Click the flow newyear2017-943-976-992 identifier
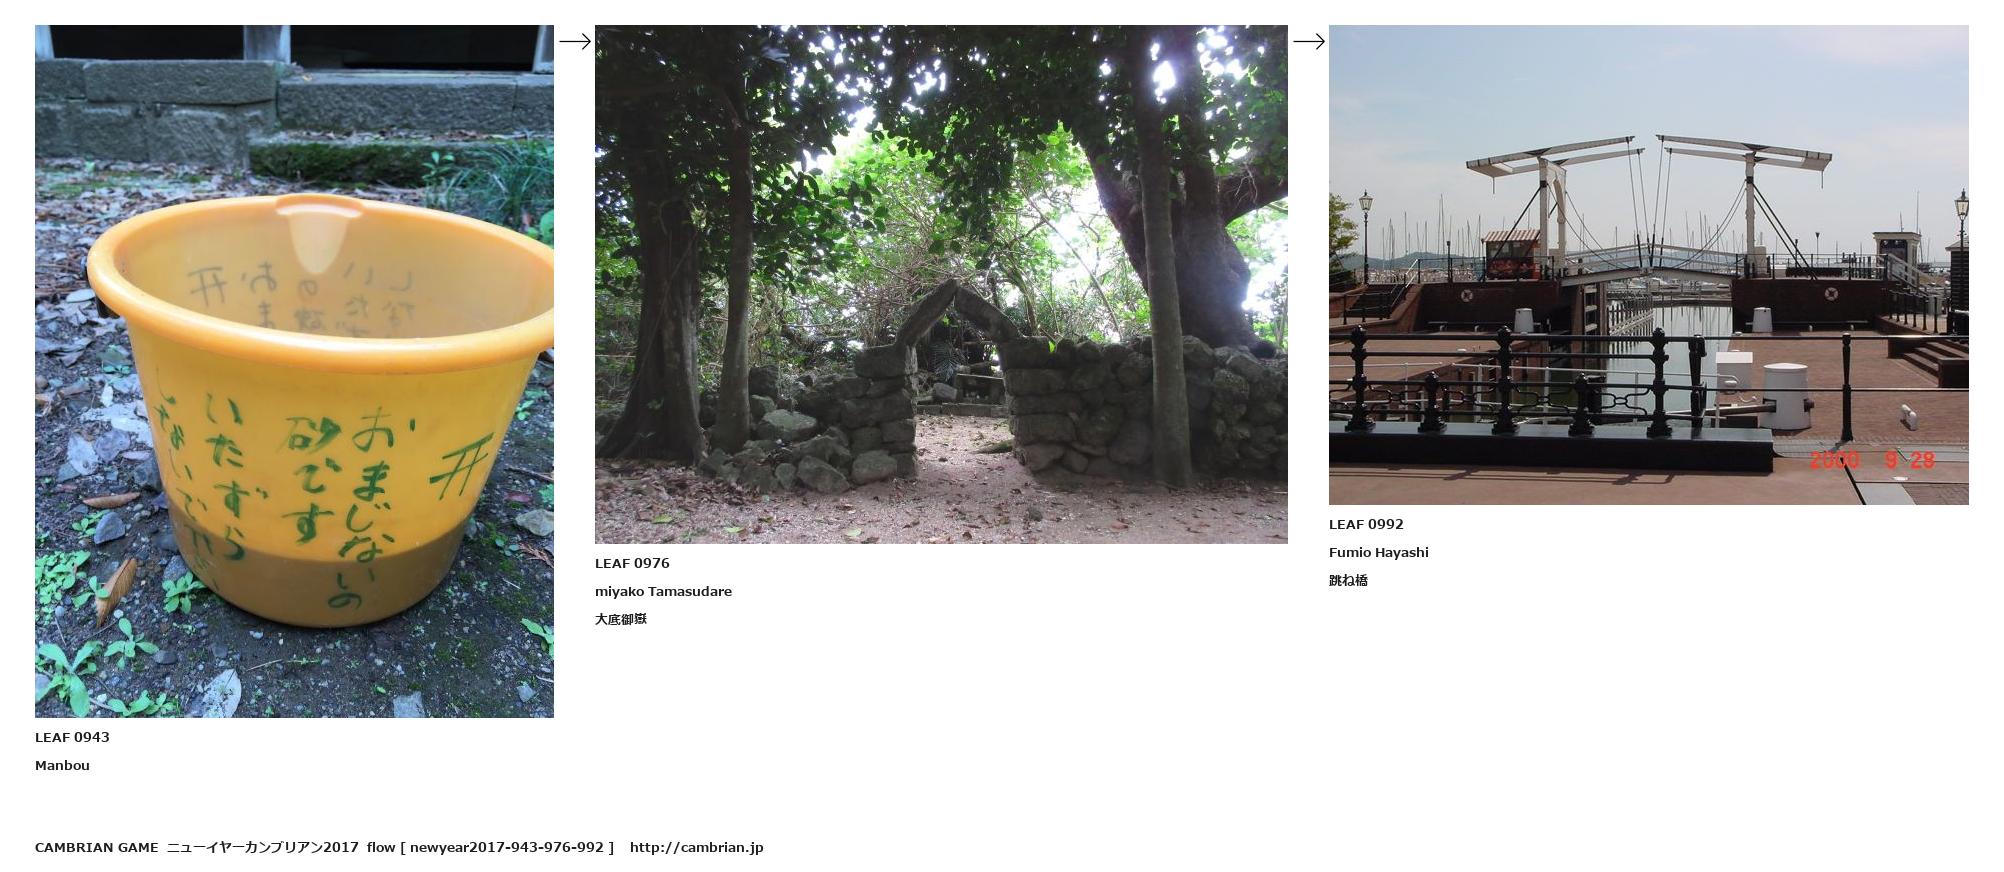 (490, 847)
